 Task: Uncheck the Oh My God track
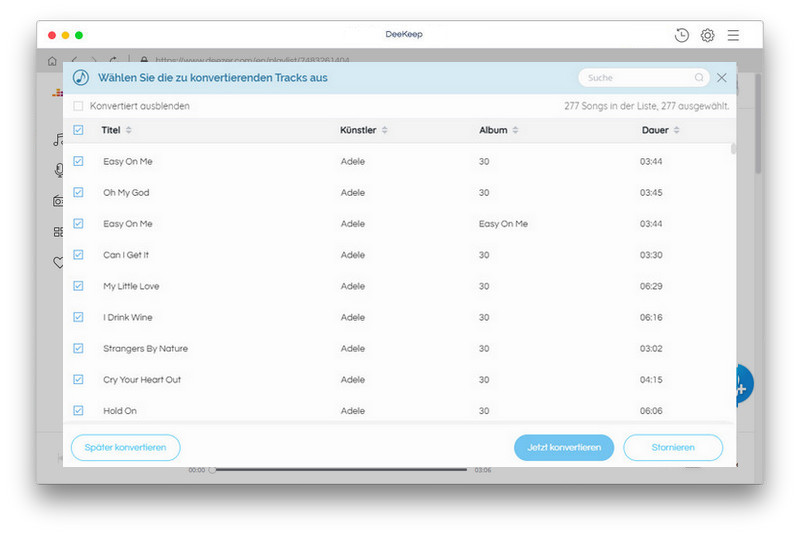point(78,192)
